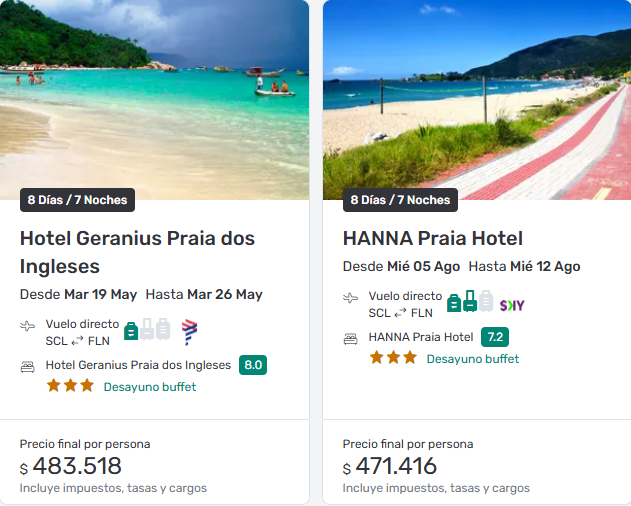
Task: Click the 8.0 rating badge
Action: (x=253, y=365)
